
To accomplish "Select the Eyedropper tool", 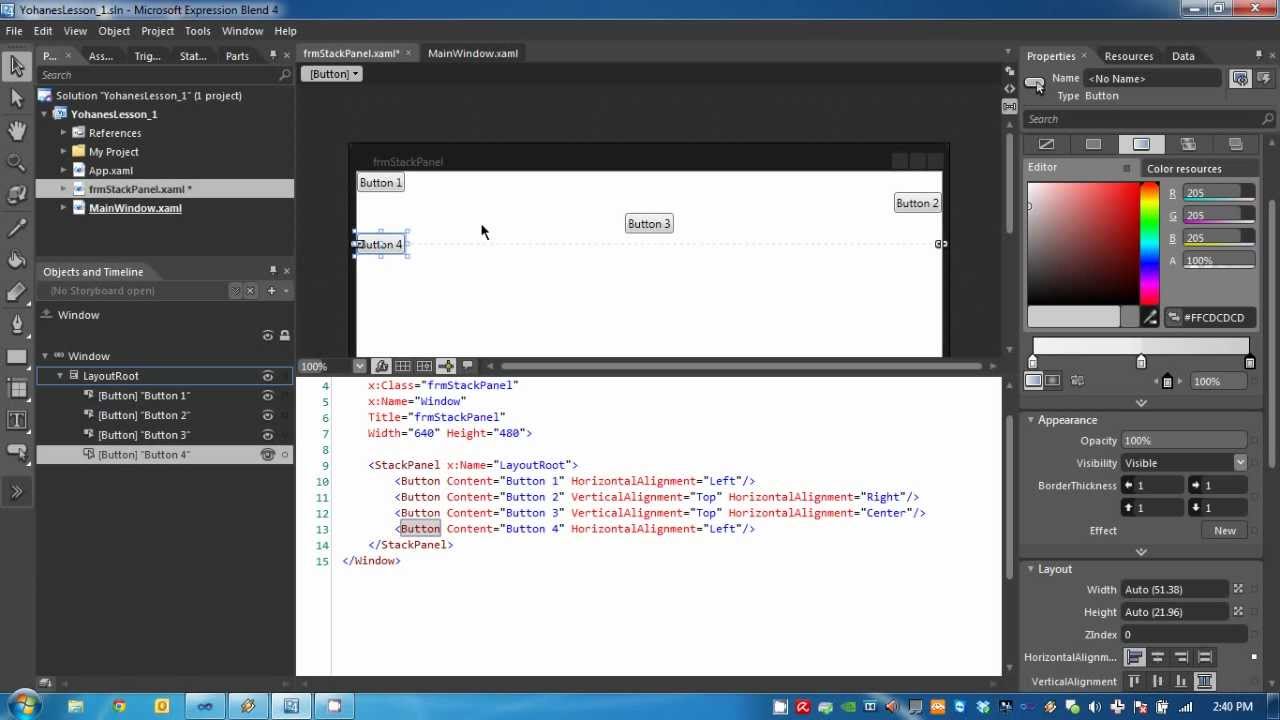I will 16,228.
